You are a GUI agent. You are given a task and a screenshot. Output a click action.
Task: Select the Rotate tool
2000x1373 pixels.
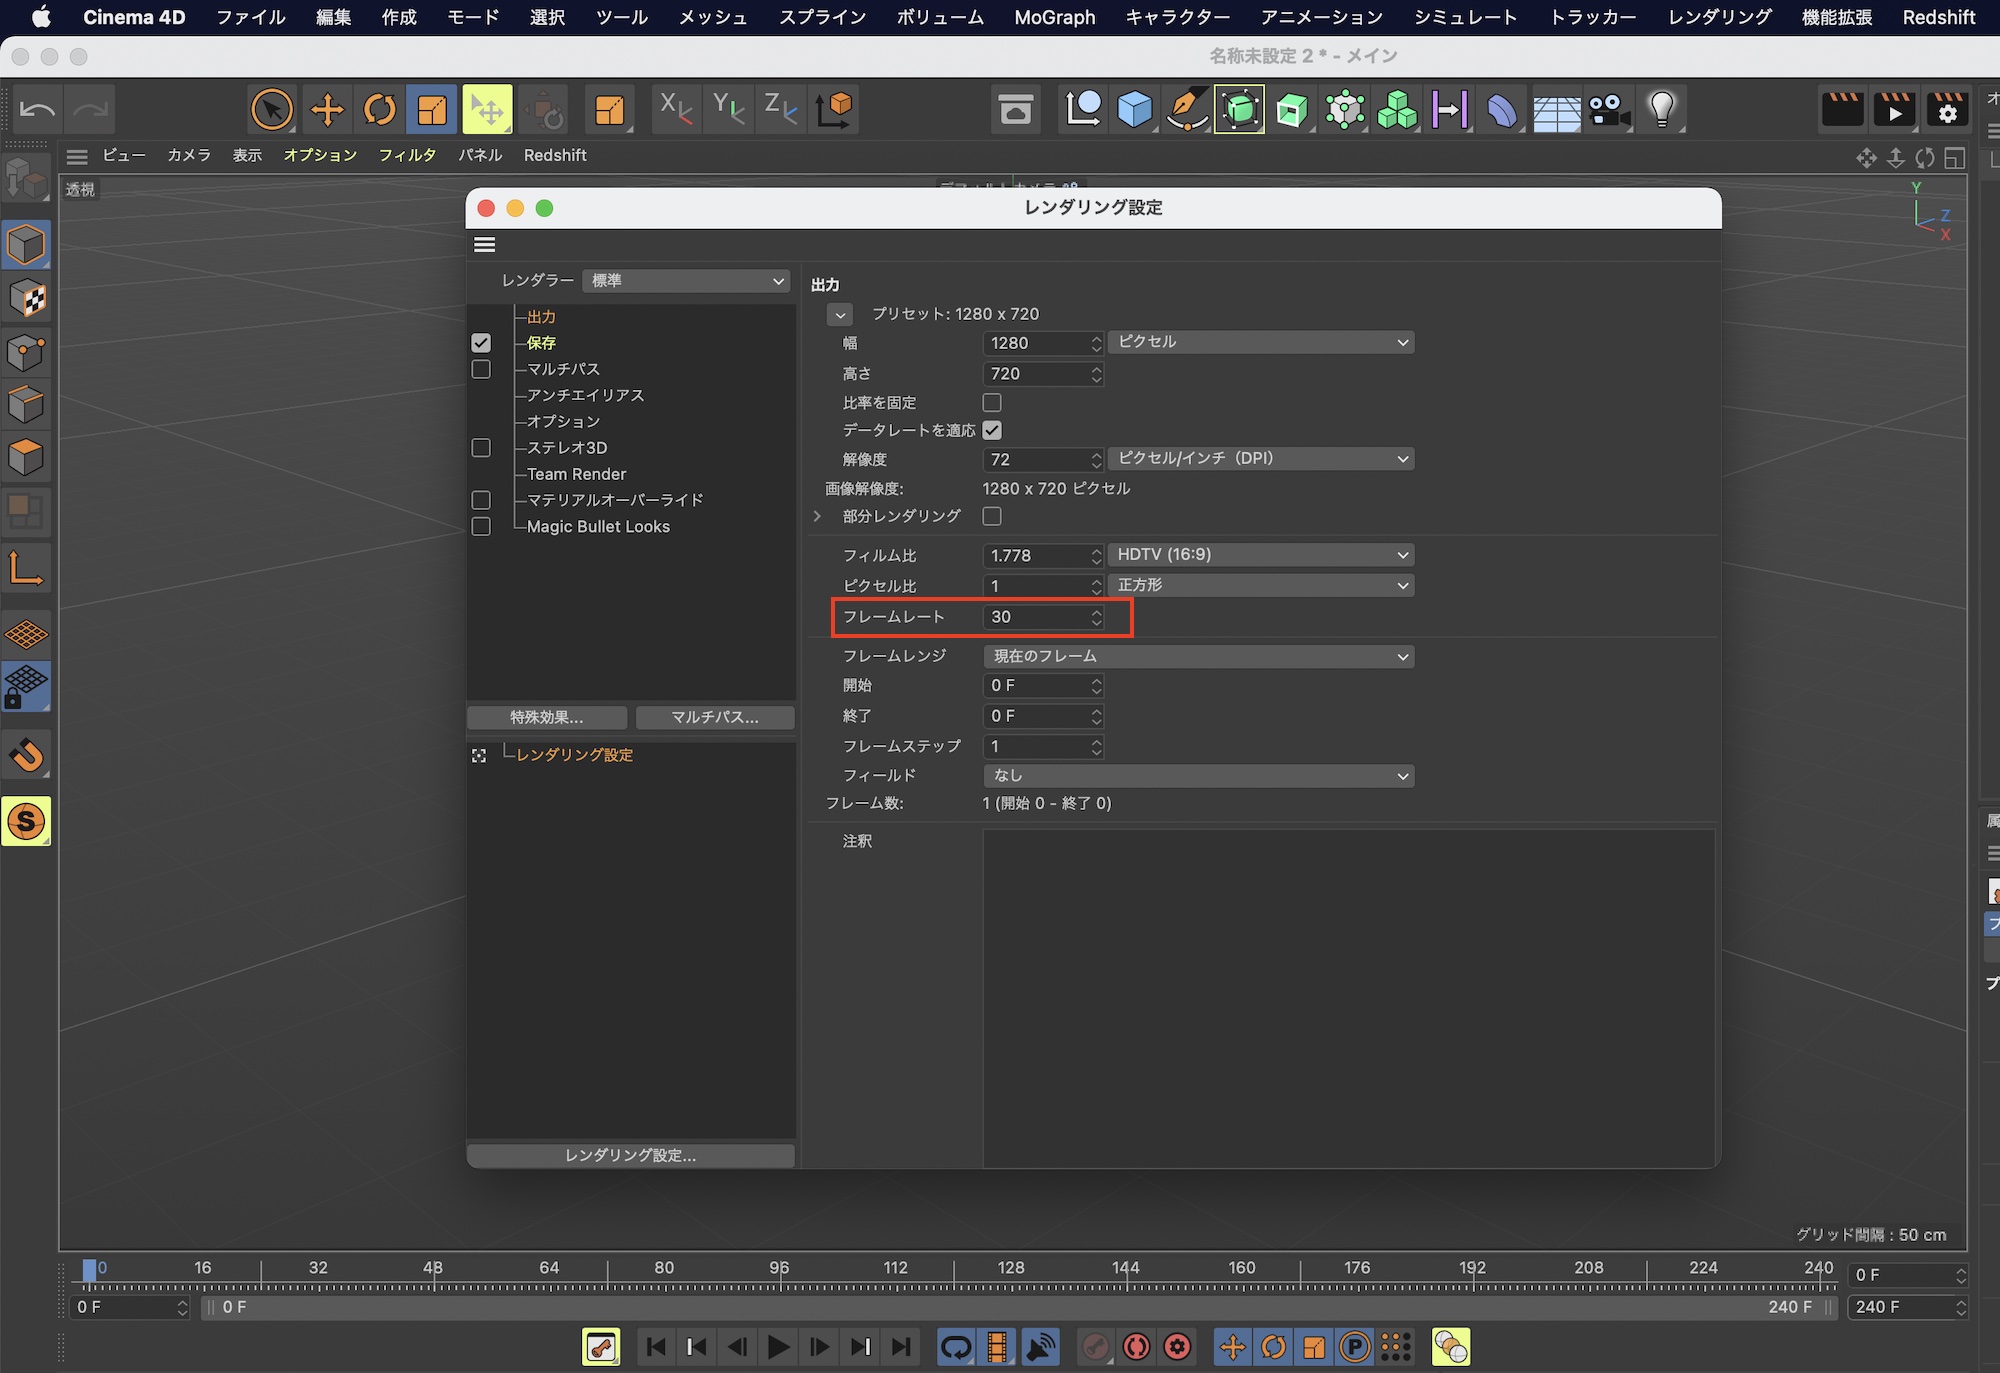pos(379,109)
